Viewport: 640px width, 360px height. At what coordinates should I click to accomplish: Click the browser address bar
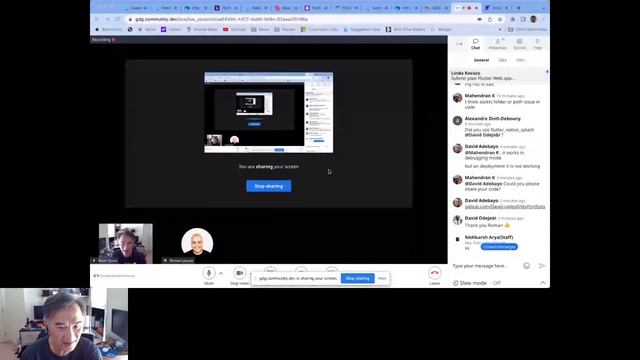302,19
